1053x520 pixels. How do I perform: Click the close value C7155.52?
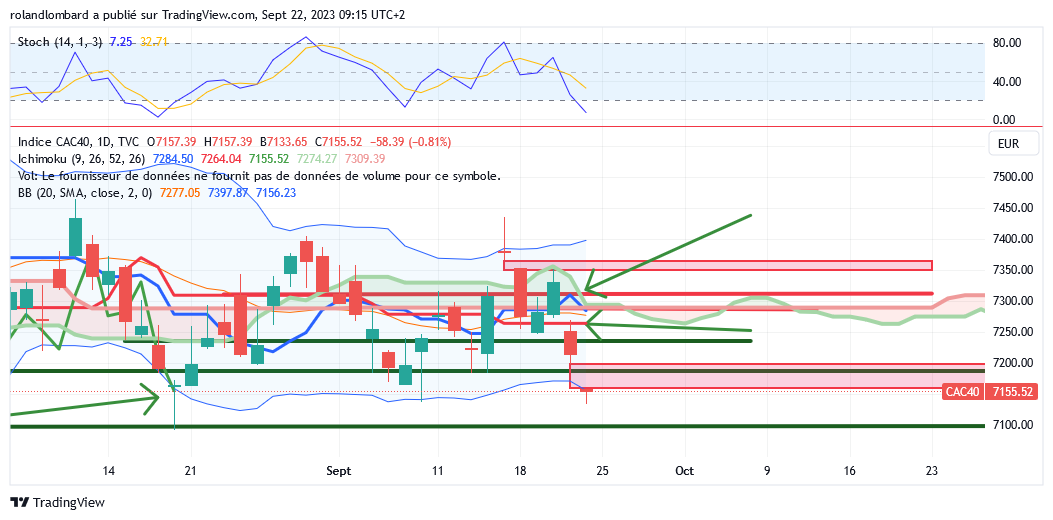338,142
